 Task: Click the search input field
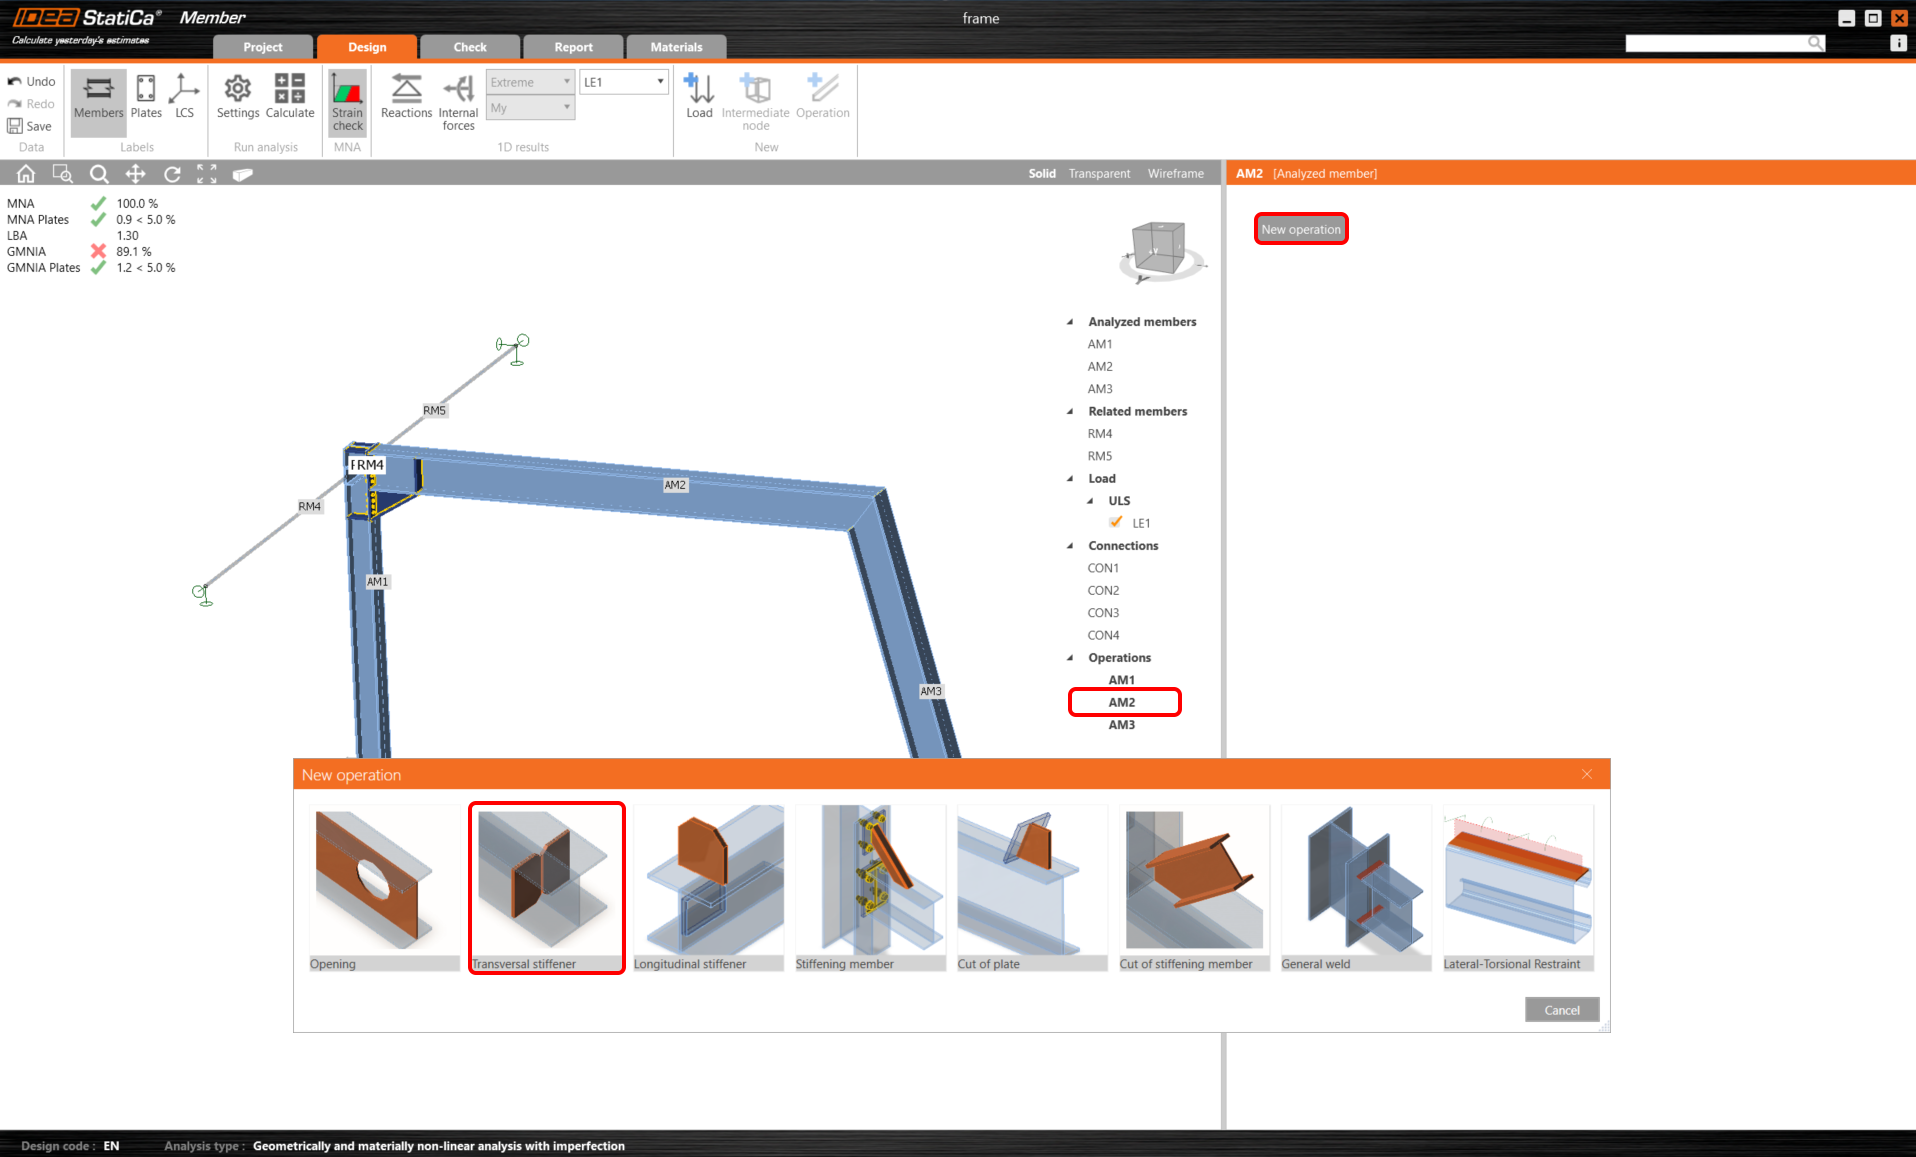point(1716,43)
